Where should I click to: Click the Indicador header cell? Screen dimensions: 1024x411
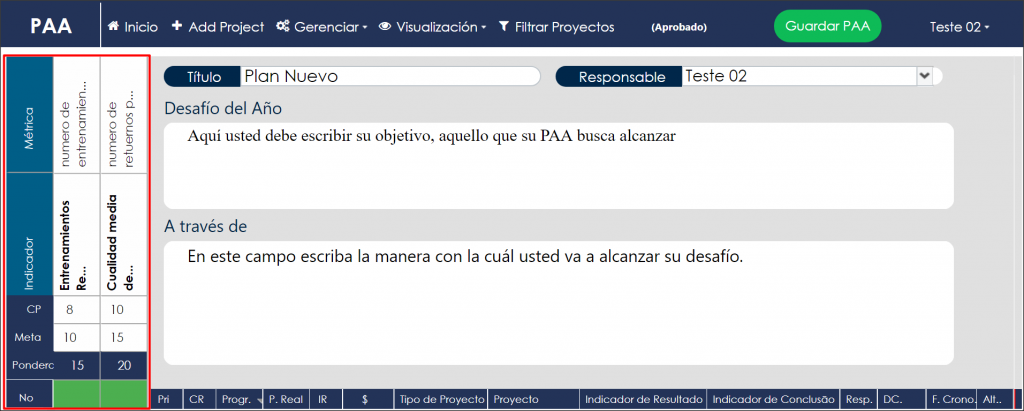[x=29, y=235]
